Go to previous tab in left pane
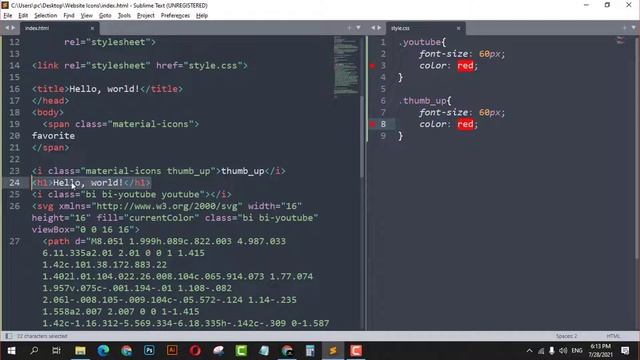This screenshot has width=640, height=360. pos(7,28)
